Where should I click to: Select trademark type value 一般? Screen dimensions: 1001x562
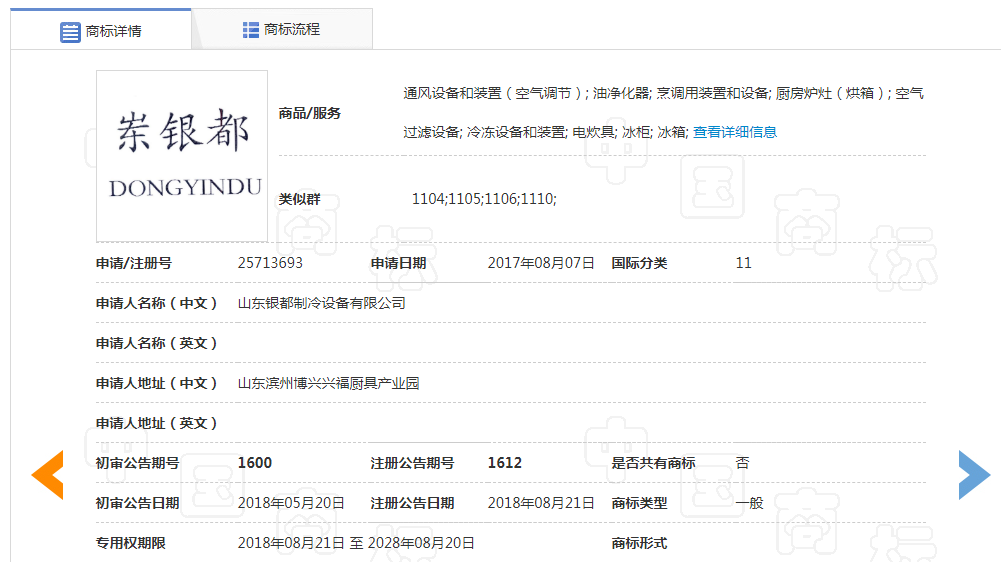pos(749,503)
